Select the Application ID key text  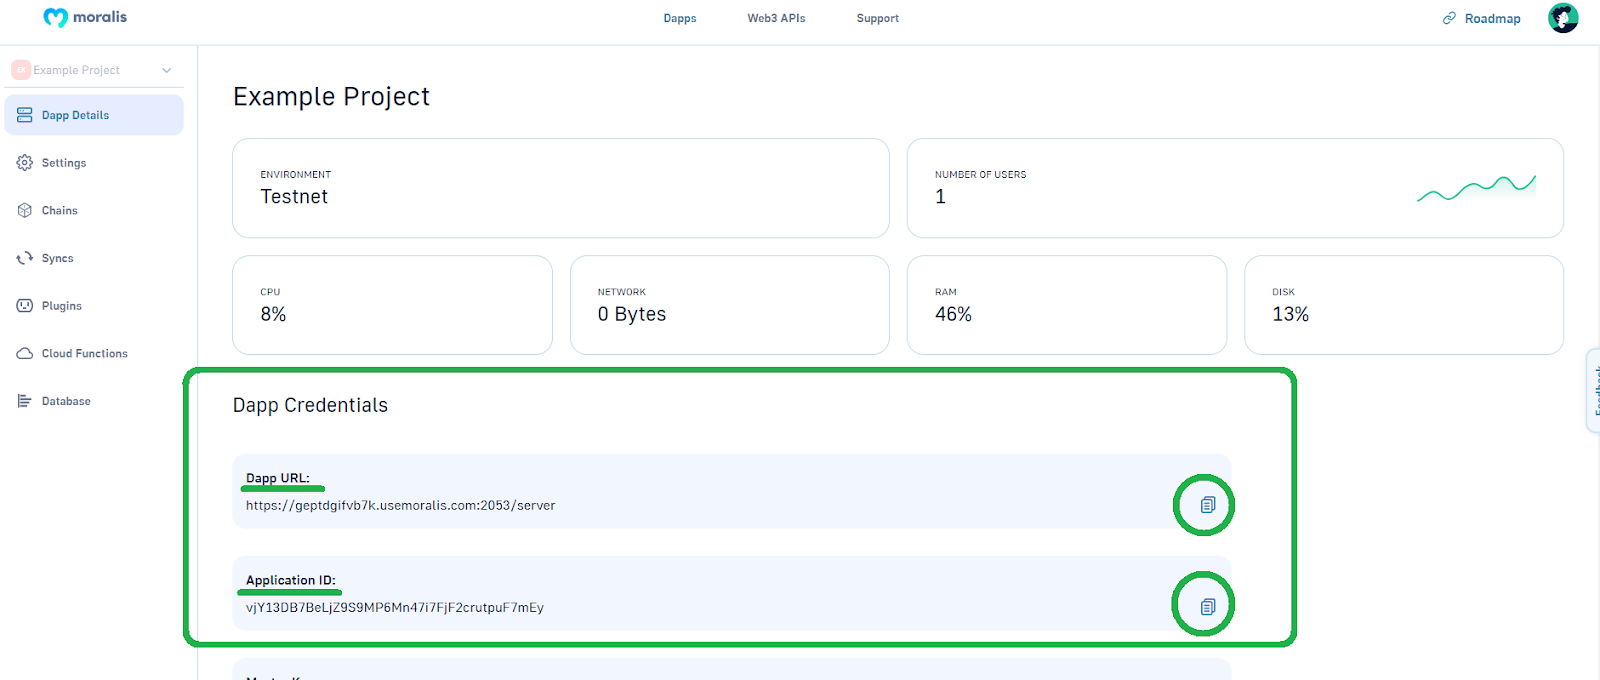click(395, 608)
